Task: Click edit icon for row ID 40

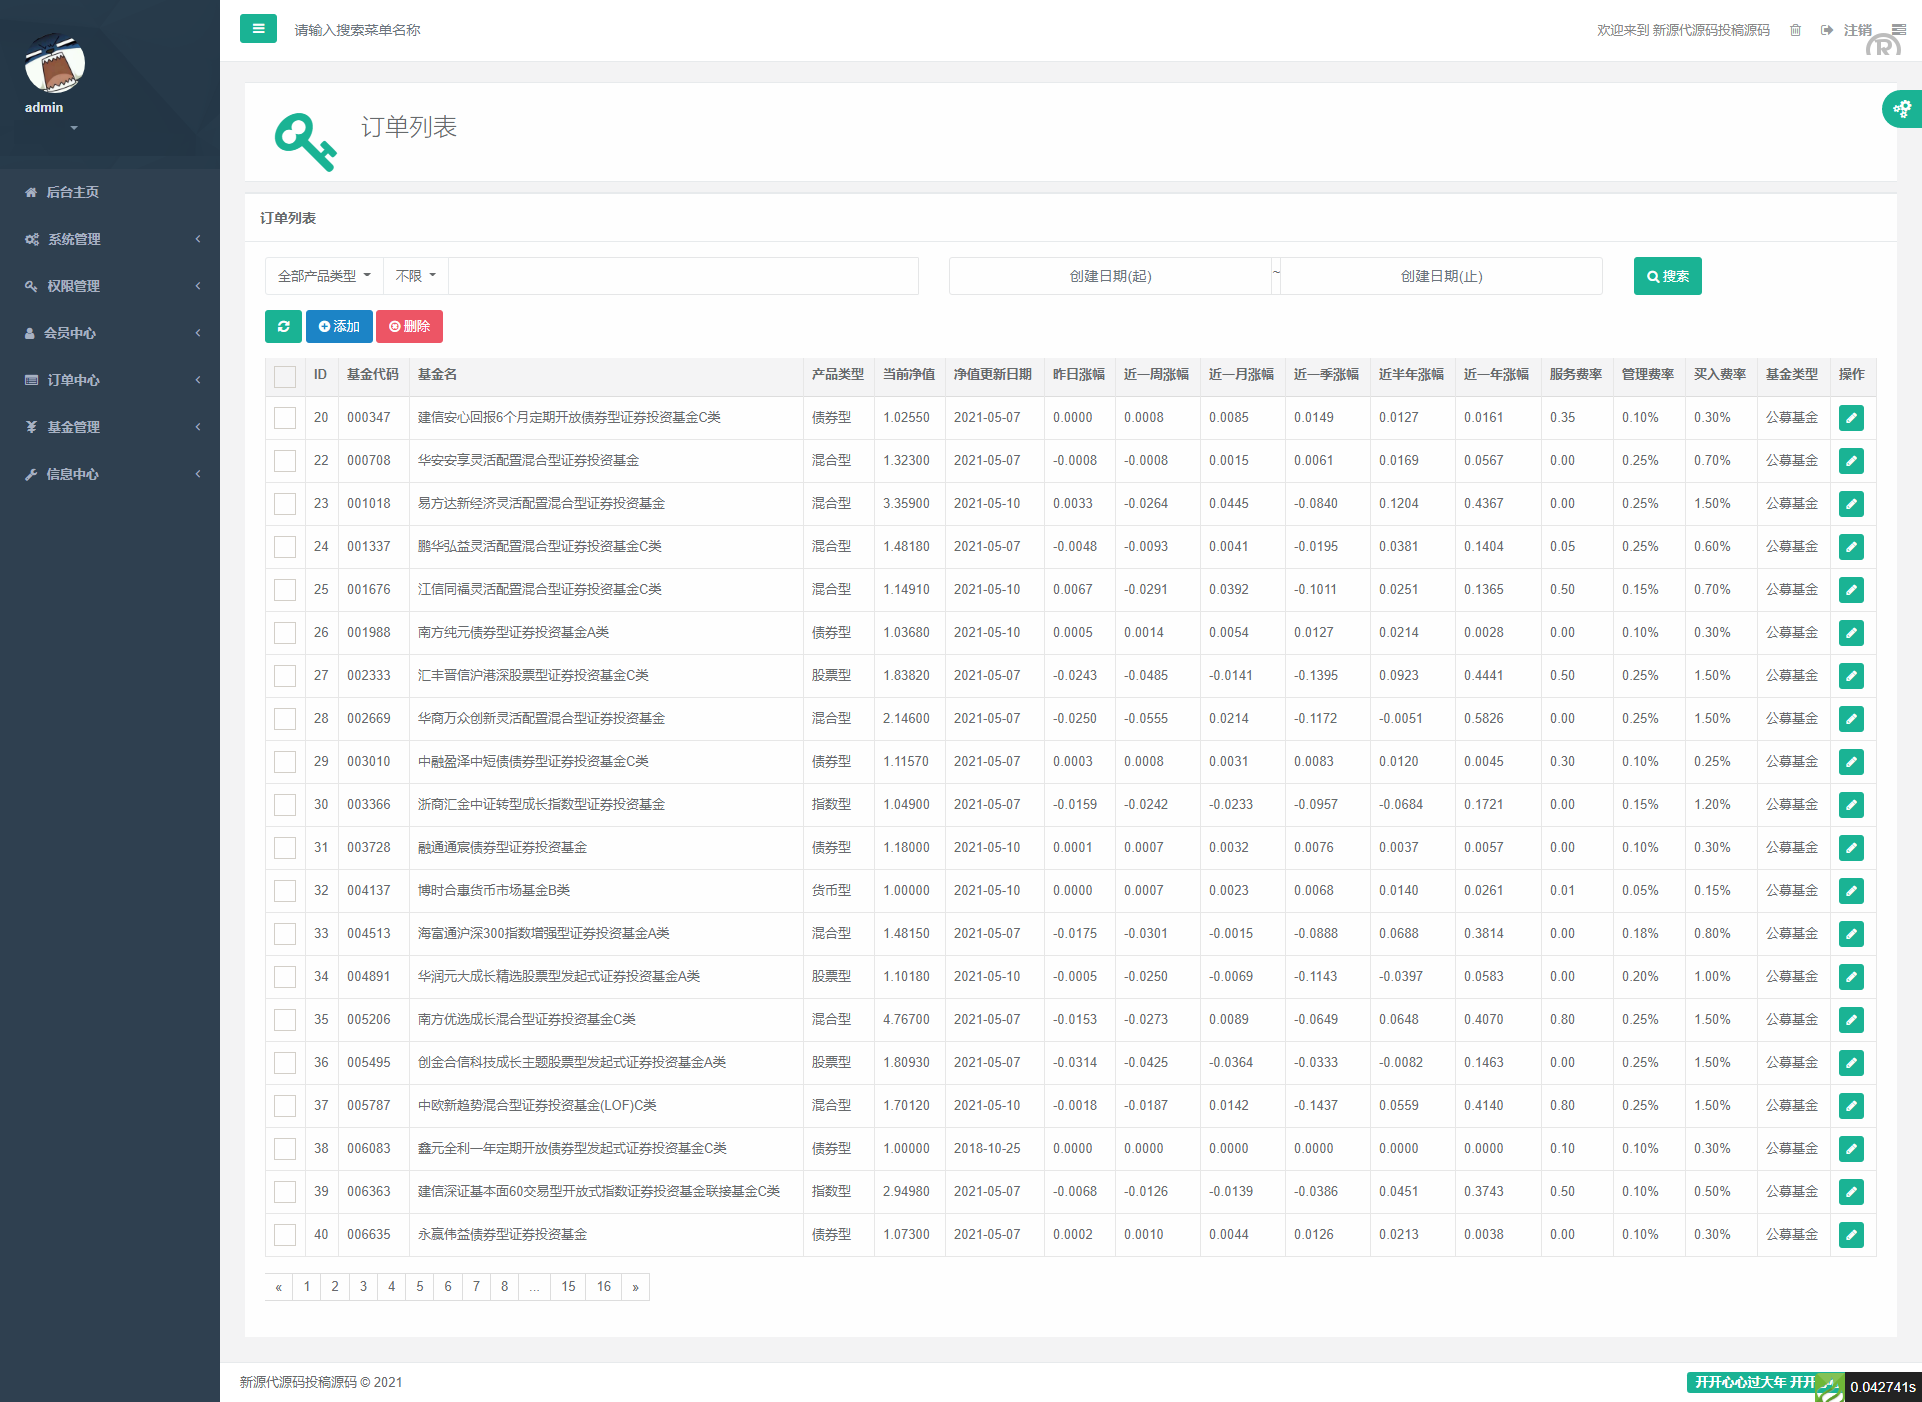Action: pyautogui.click(x=1851, y=1235)
